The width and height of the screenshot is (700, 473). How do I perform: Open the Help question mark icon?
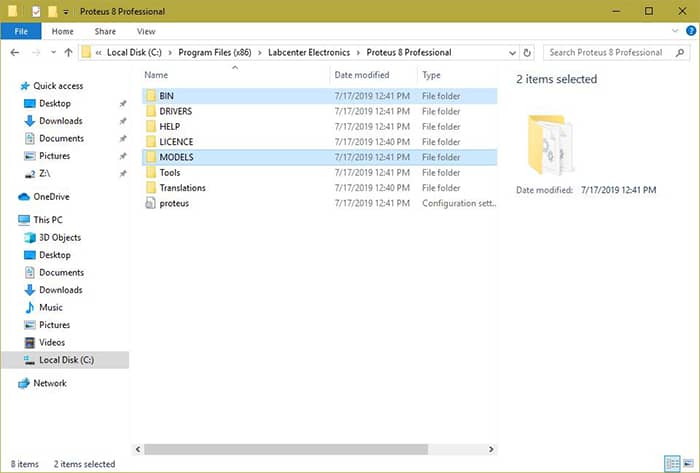[691, 31]
